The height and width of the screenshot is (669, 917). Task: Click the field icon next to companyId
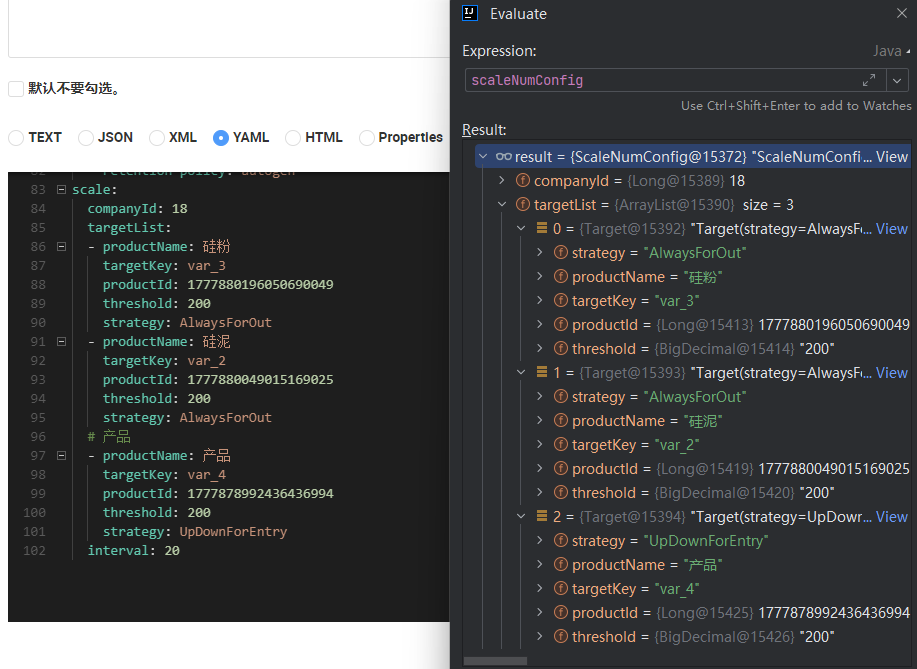[x=523, y=181]
